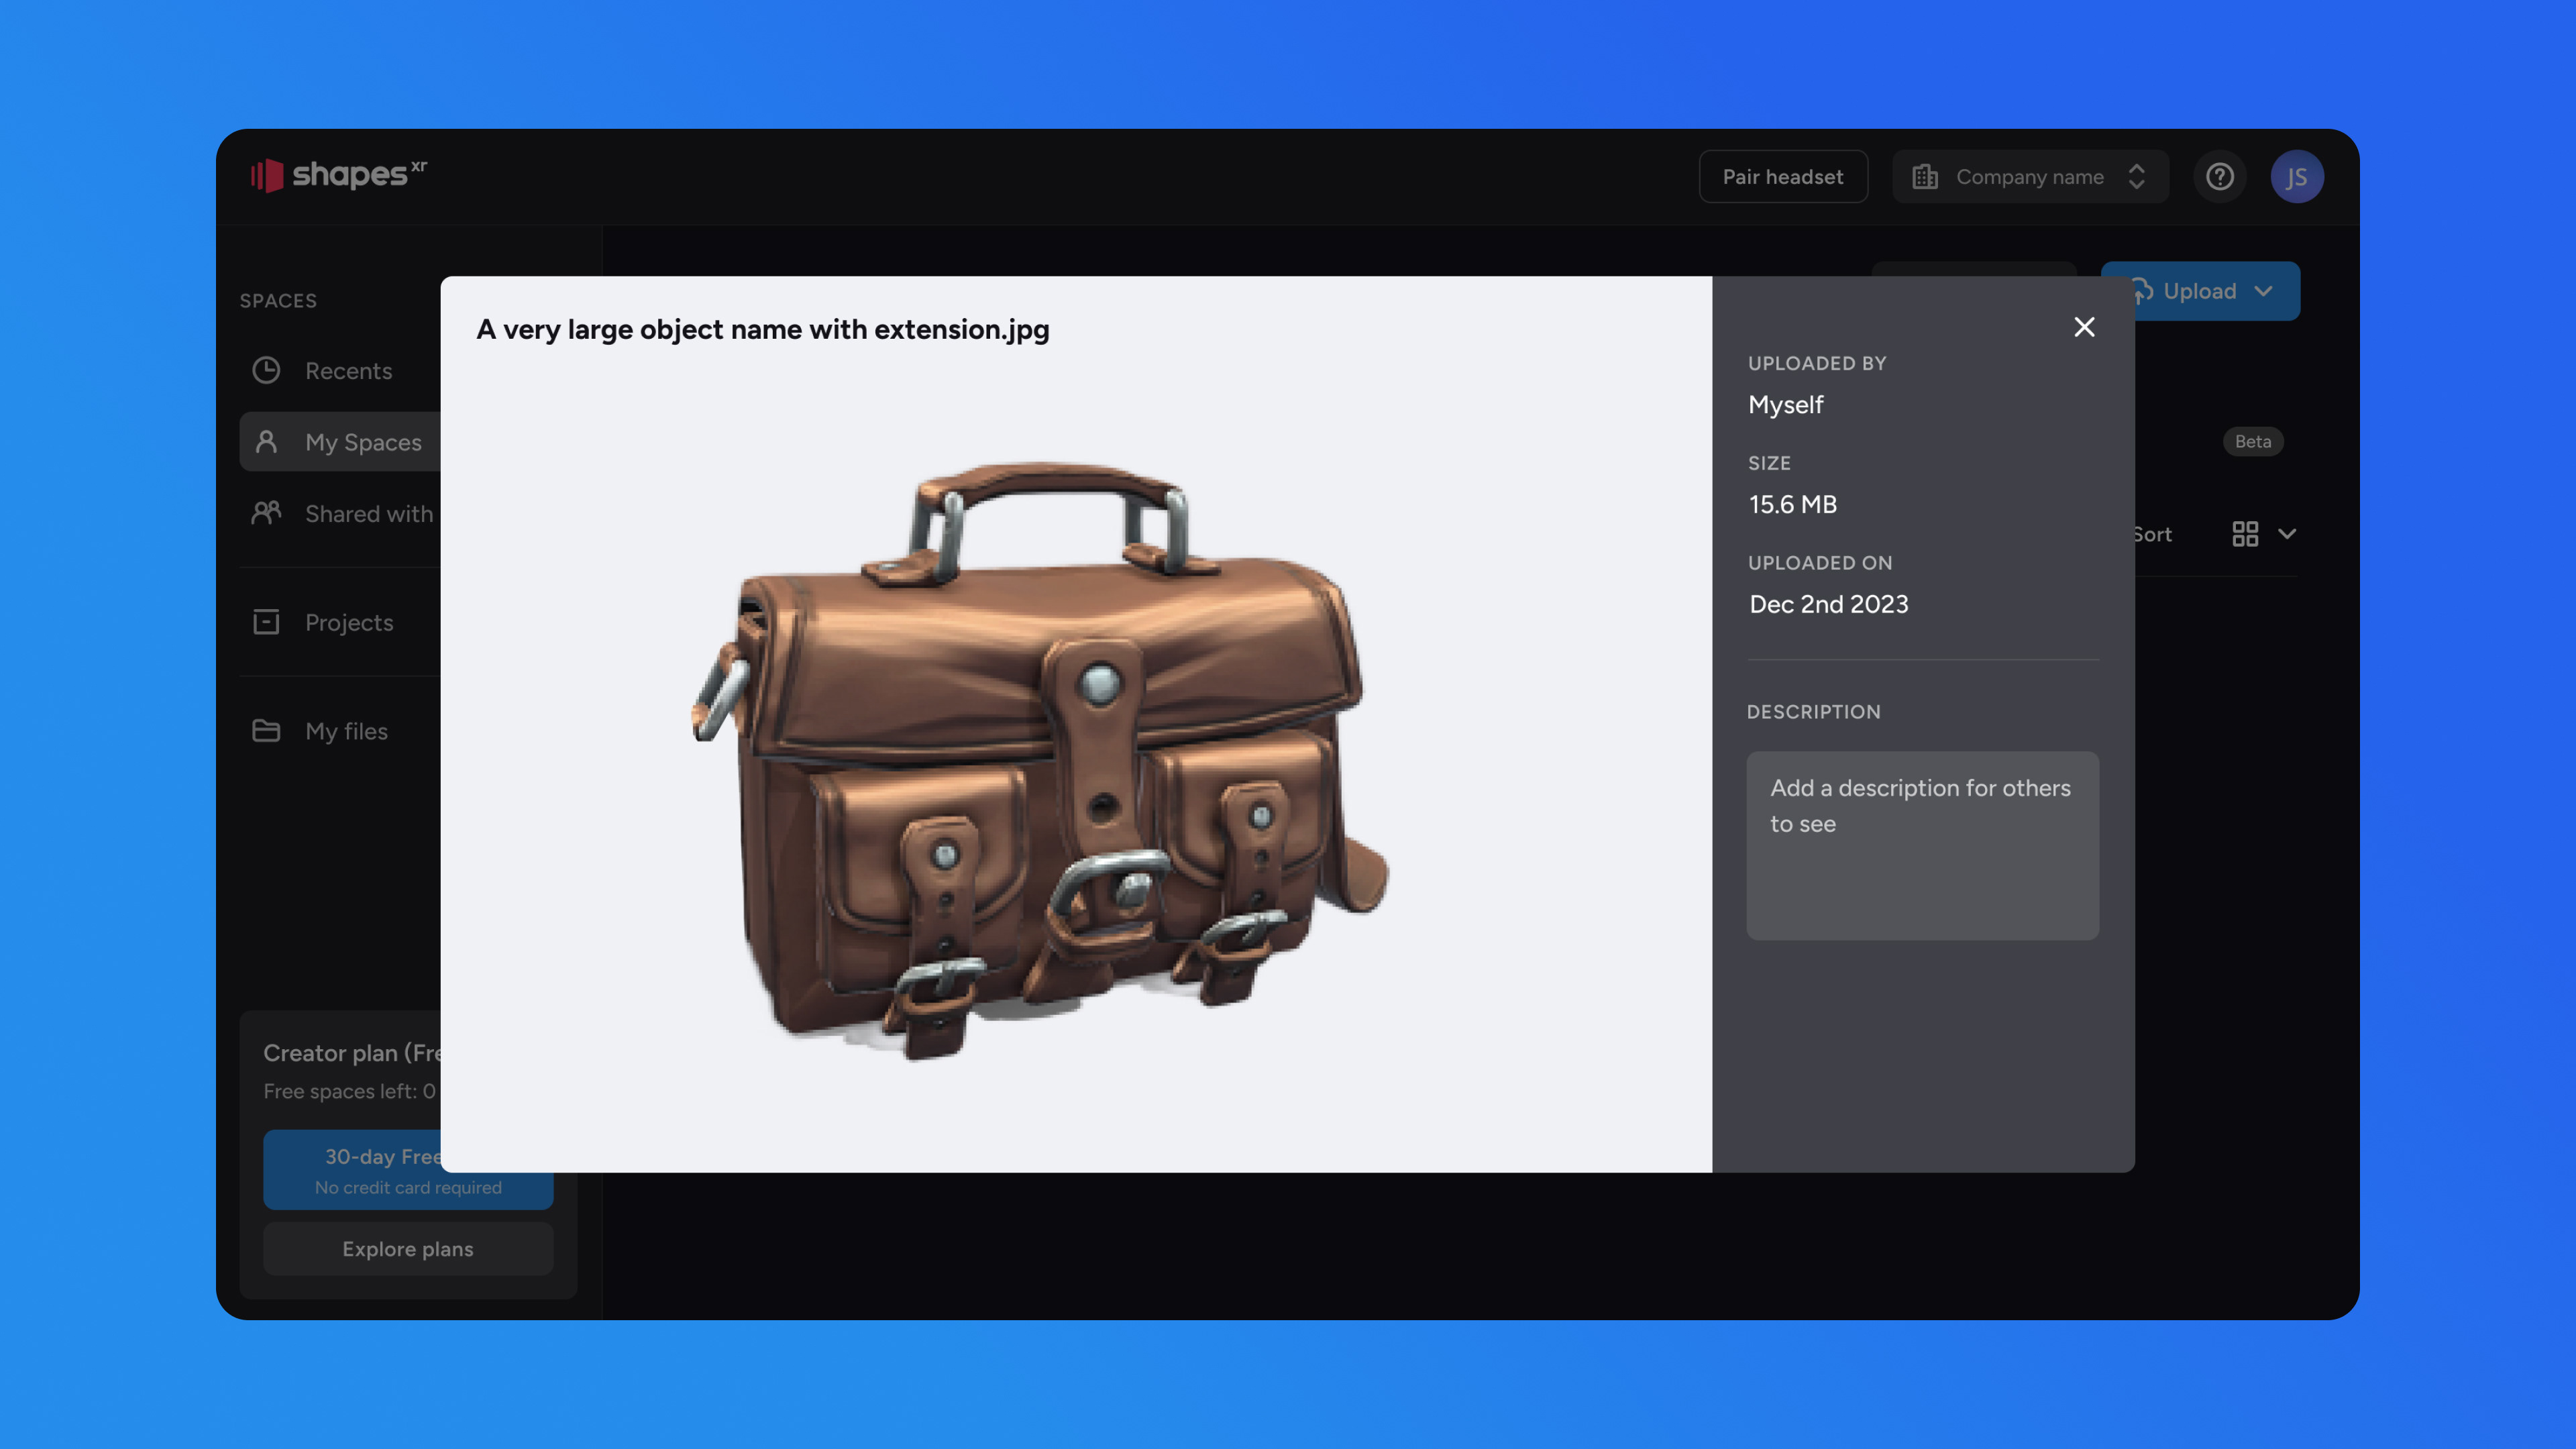
Task: Select the file name title text
Action: [x=763, y=329]
